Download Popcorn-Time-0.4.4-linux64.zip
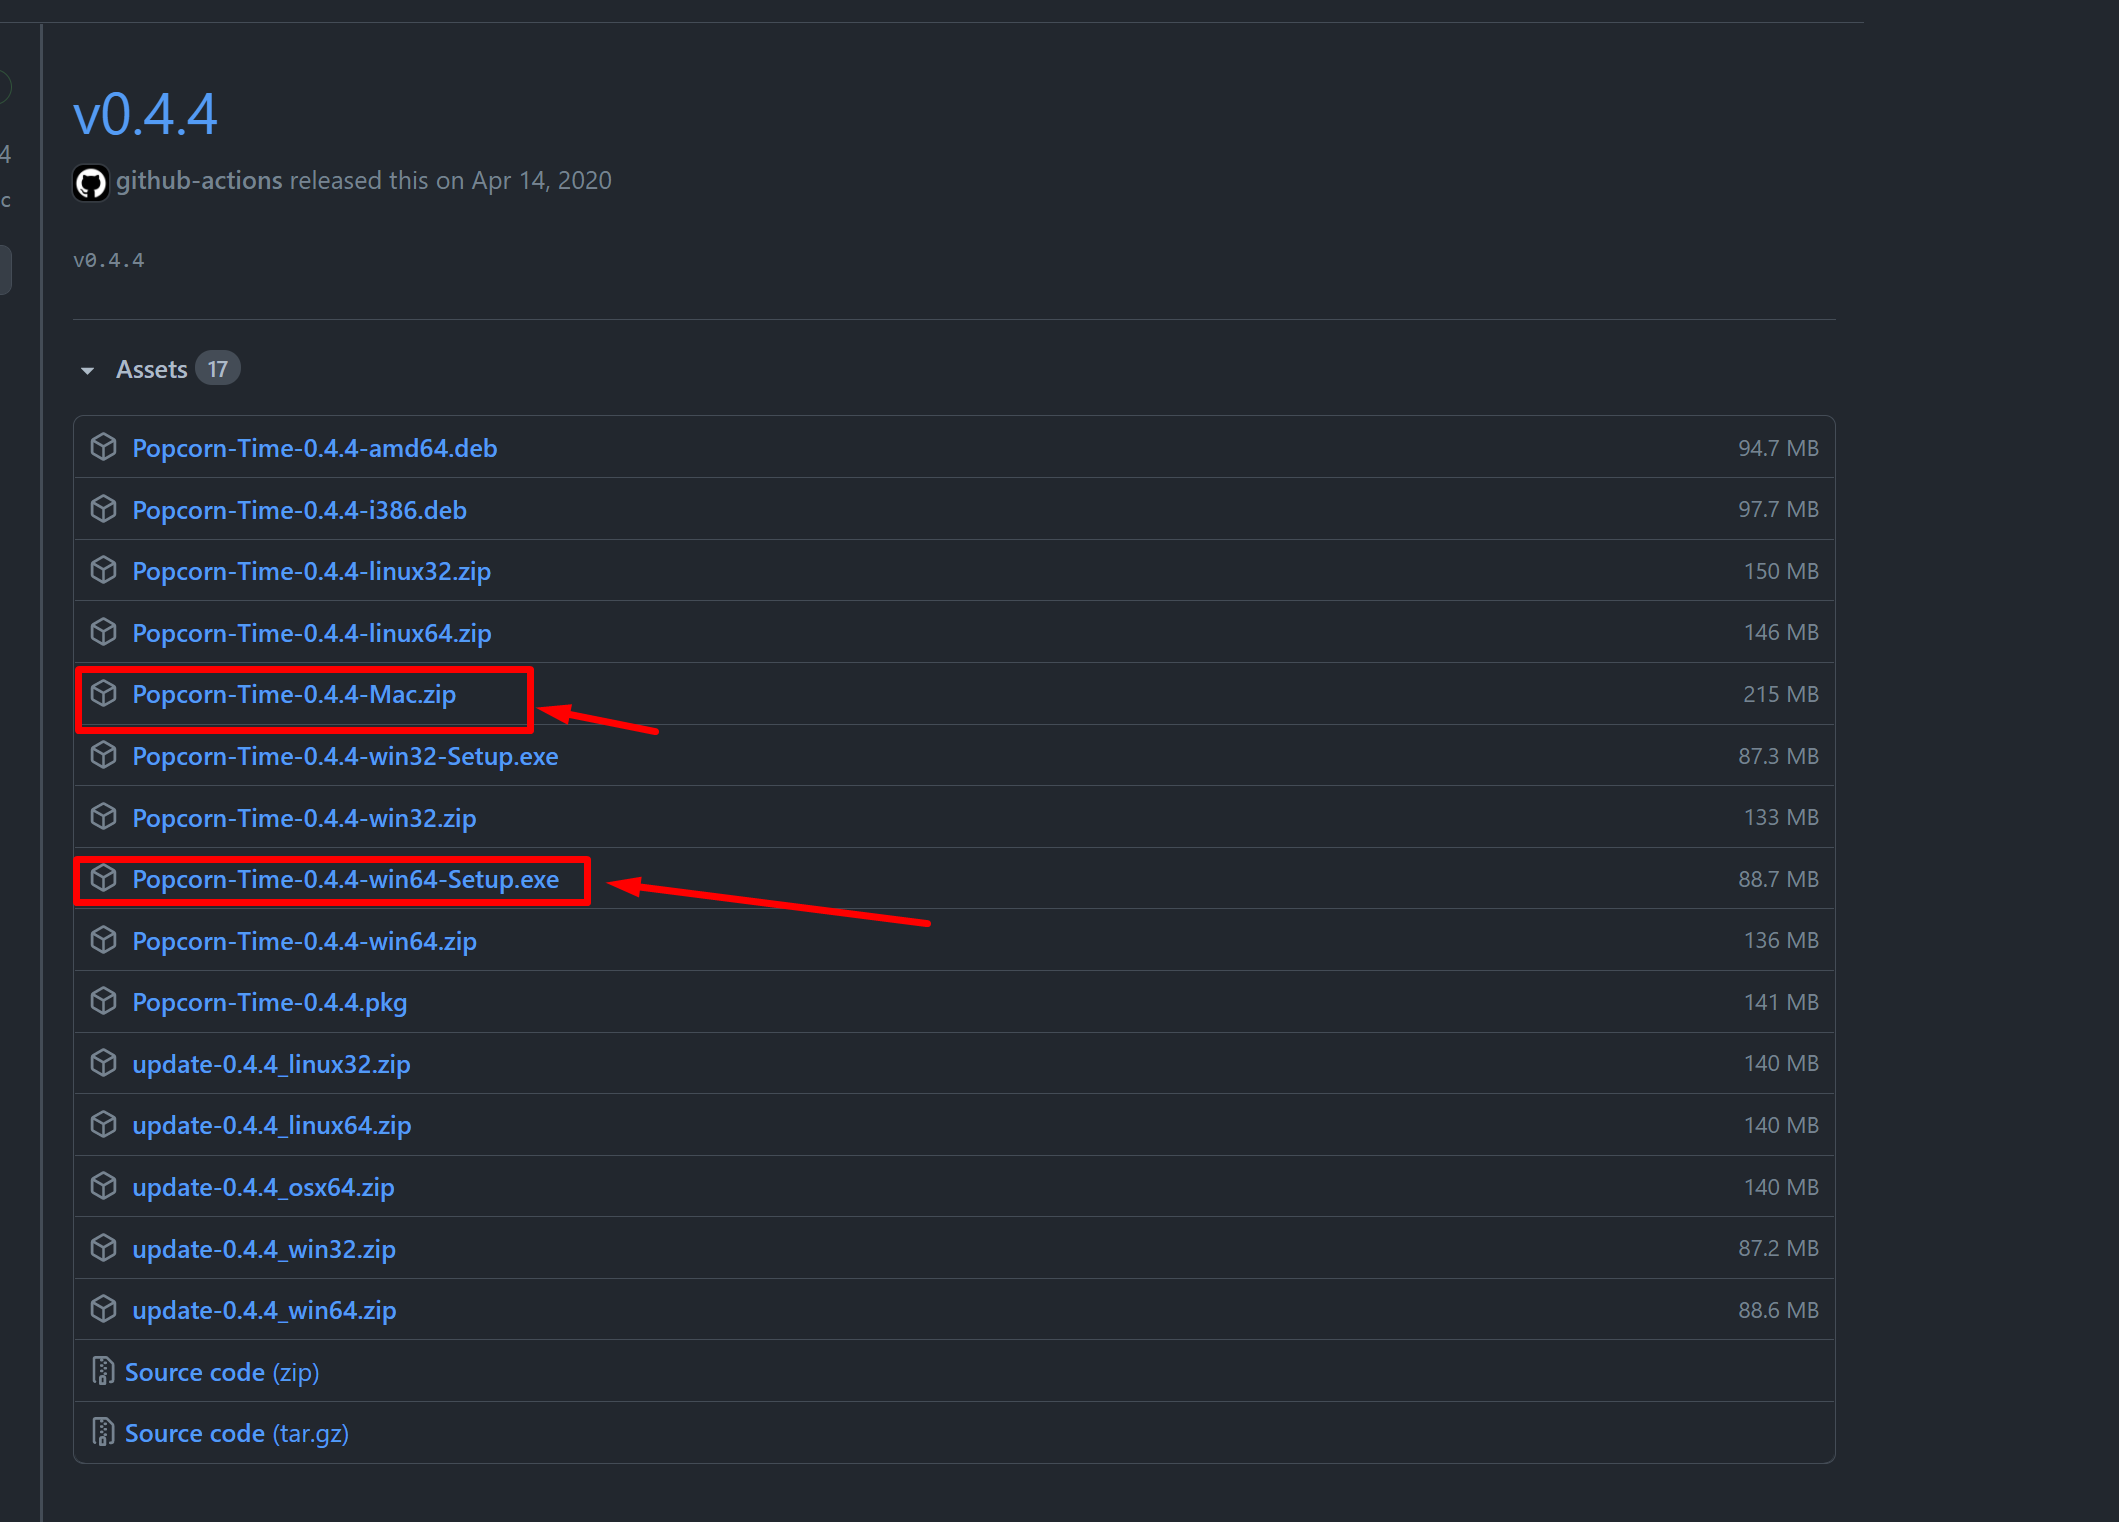This screenshot has height=1522, width=2119. click(x=312, y=633)
